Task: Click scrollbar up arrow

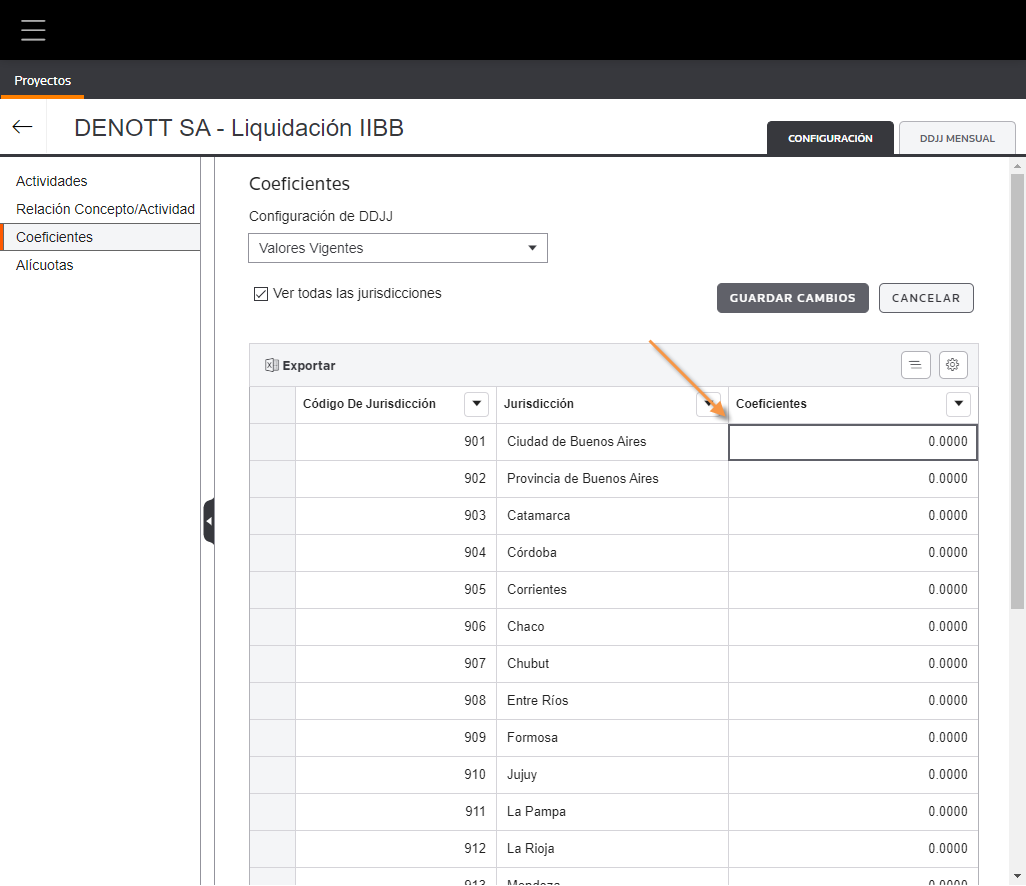Action: tap(1017, 166)
